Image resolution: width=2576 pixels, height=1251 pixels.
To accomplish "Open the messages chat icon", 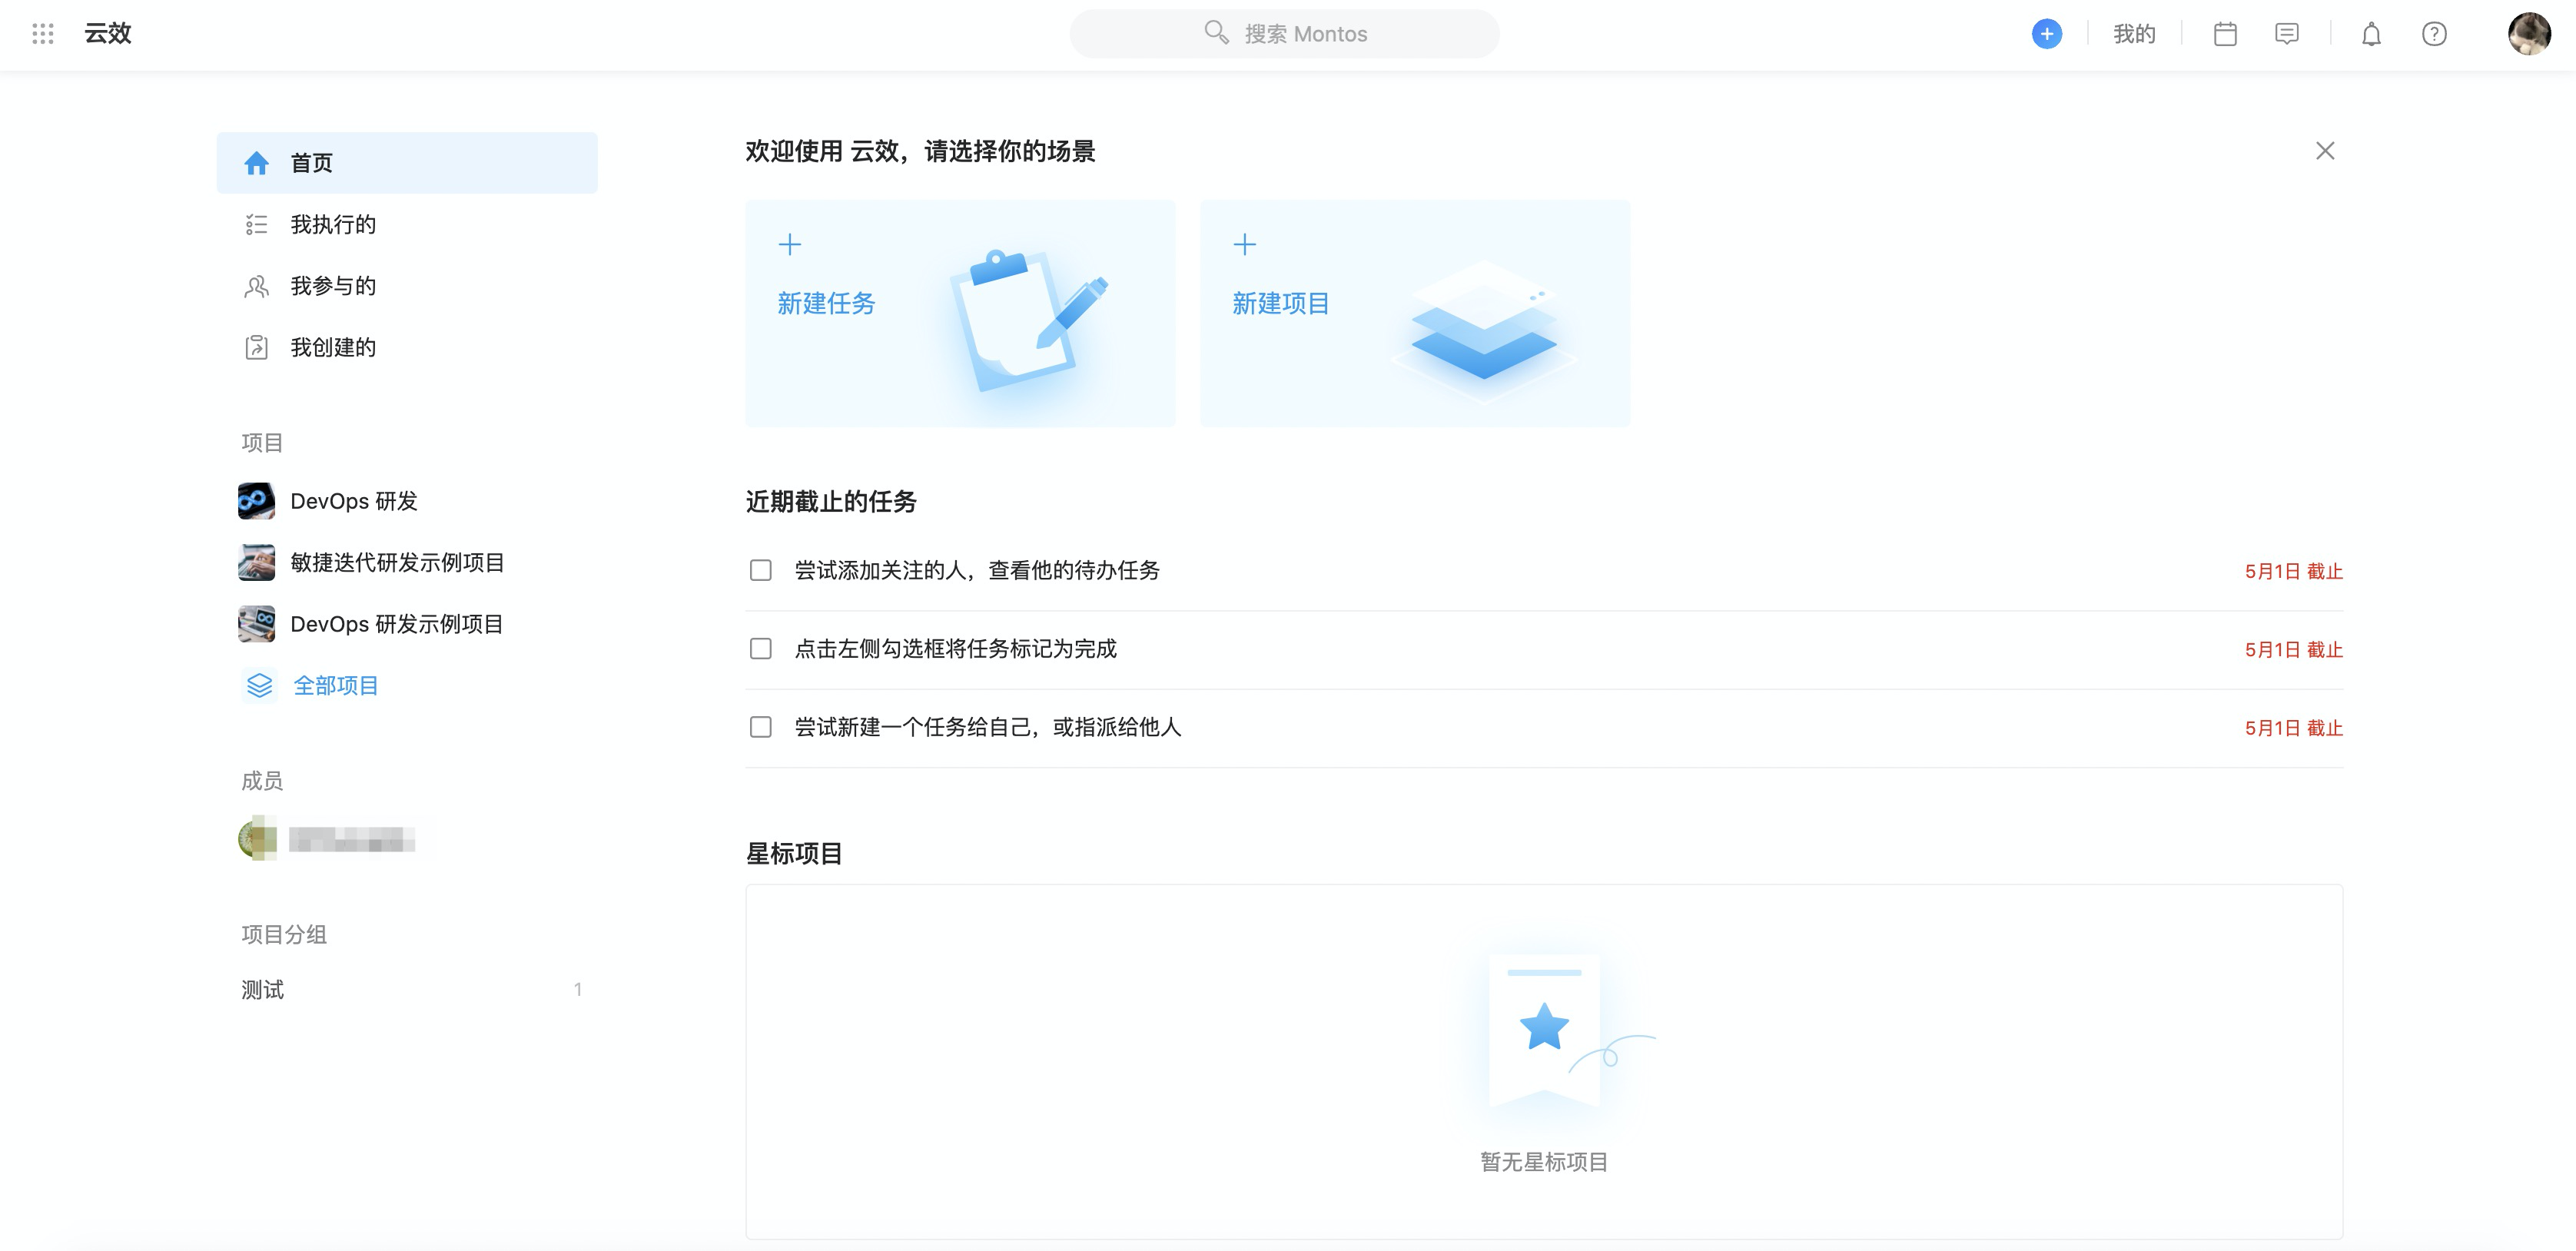I will coord(2286,34).
